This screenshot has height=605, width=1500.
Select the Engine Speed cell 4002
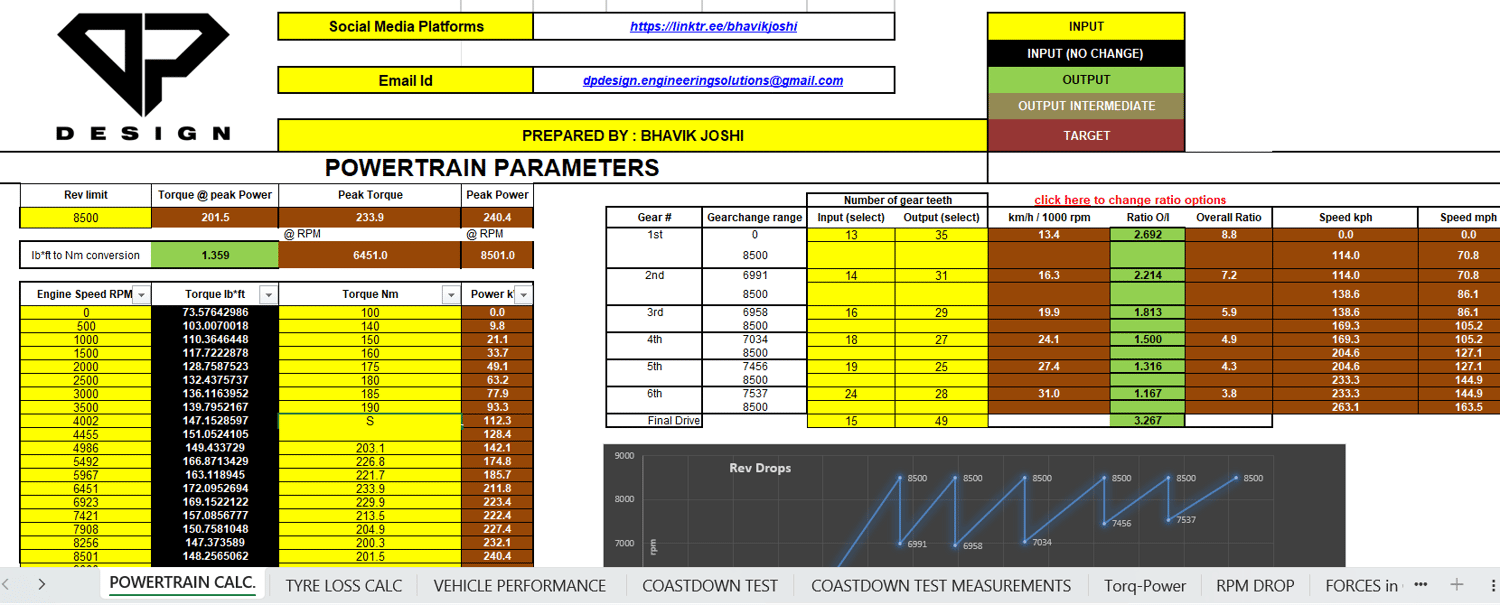(84, 422)
